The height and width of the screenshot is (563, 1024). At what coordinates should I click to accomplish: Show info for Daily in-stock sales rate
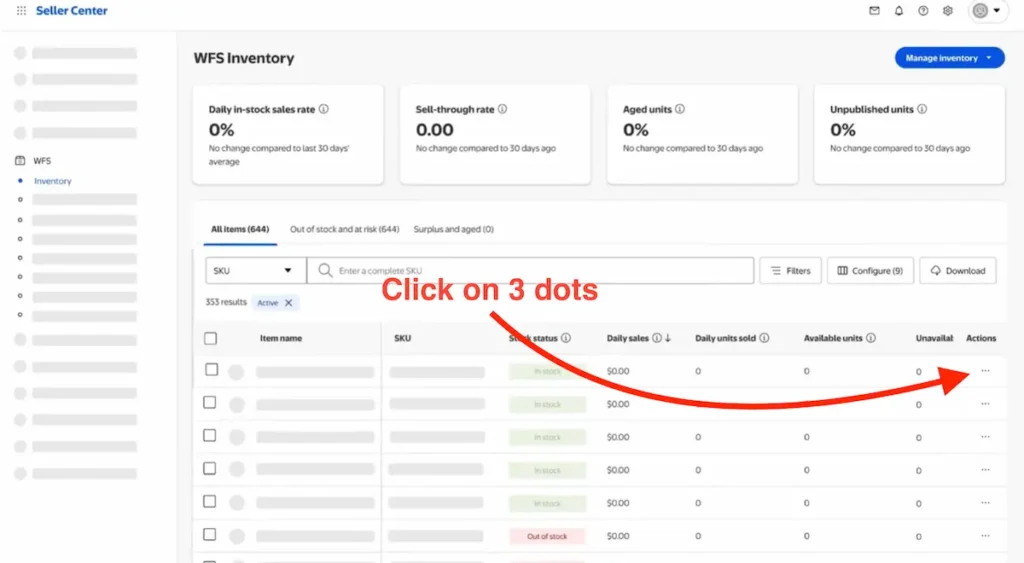click(323, 109)
